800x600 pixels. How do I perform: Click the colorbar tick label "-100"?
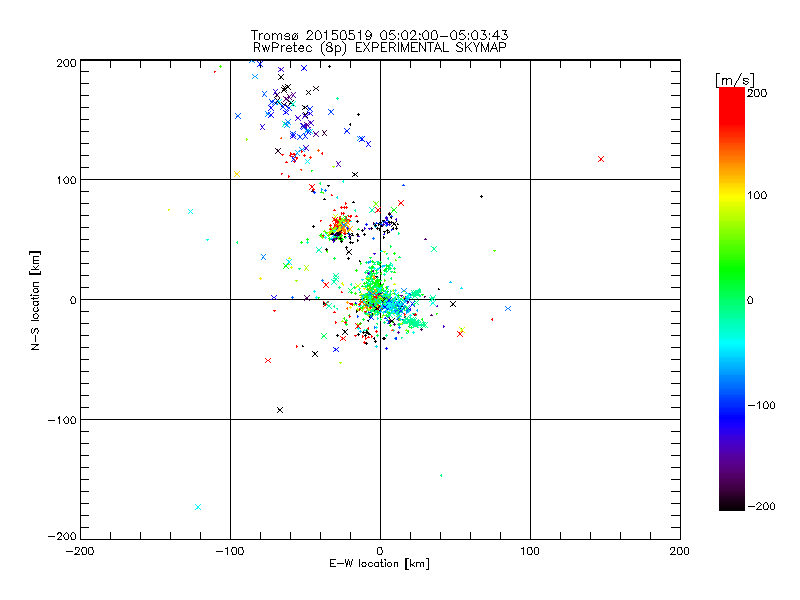click(761, 406)
